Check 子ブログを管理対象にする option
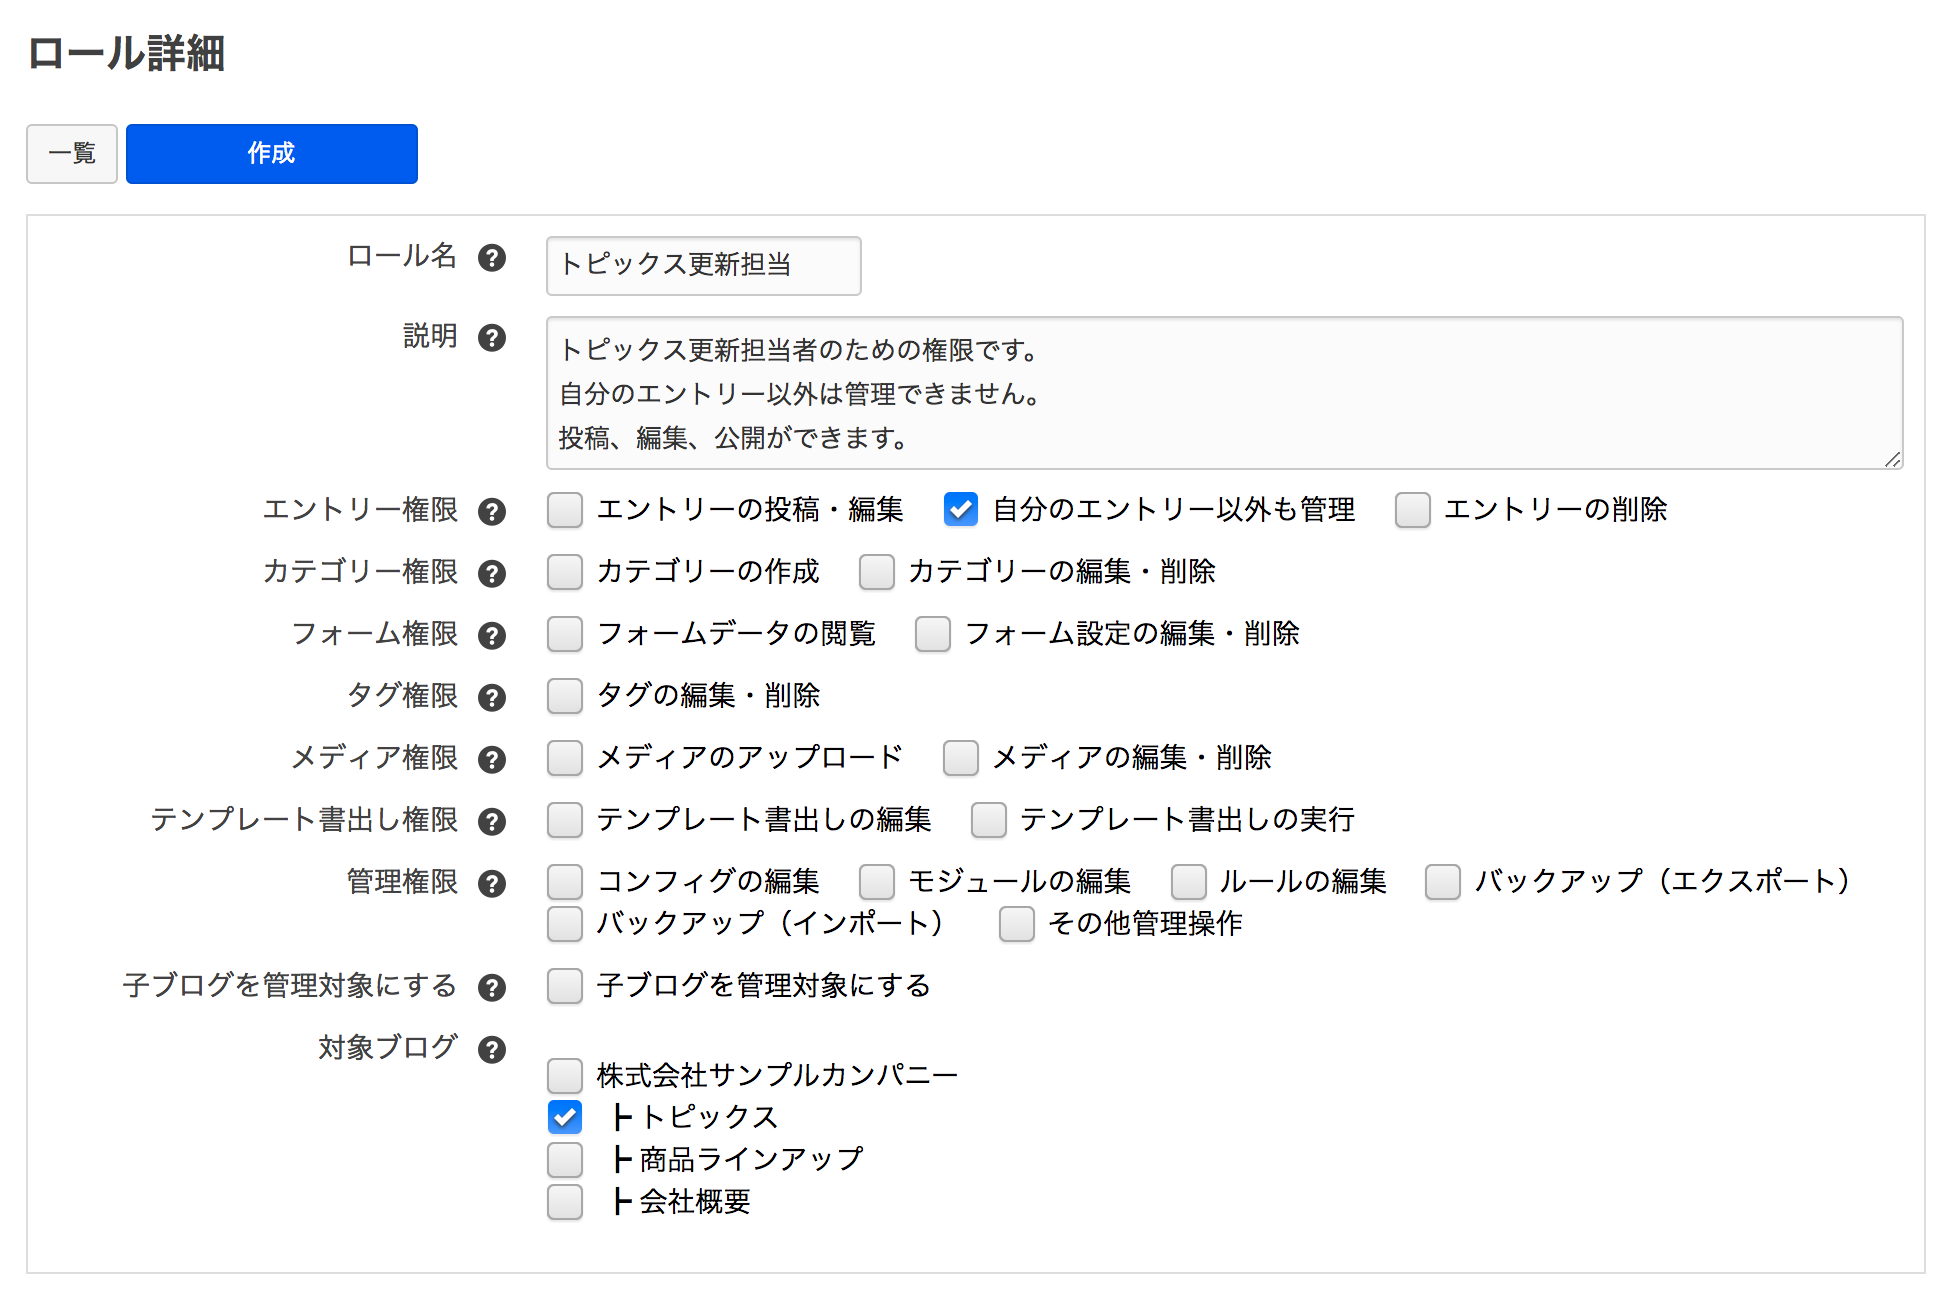Viewport: 1950px width, 1302px height. click(x=565, y=986)
